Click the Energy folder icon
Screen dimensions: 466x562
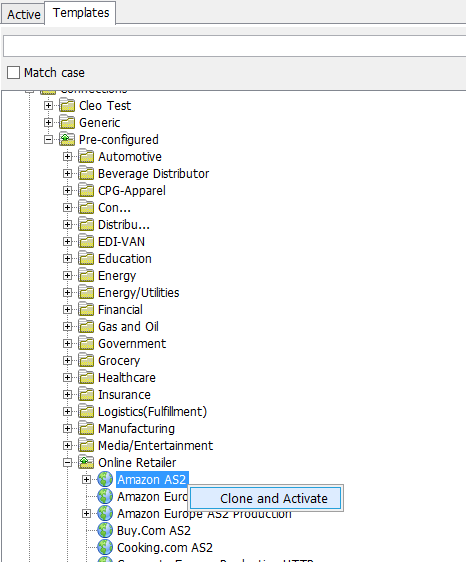click(x=86, y=276)
